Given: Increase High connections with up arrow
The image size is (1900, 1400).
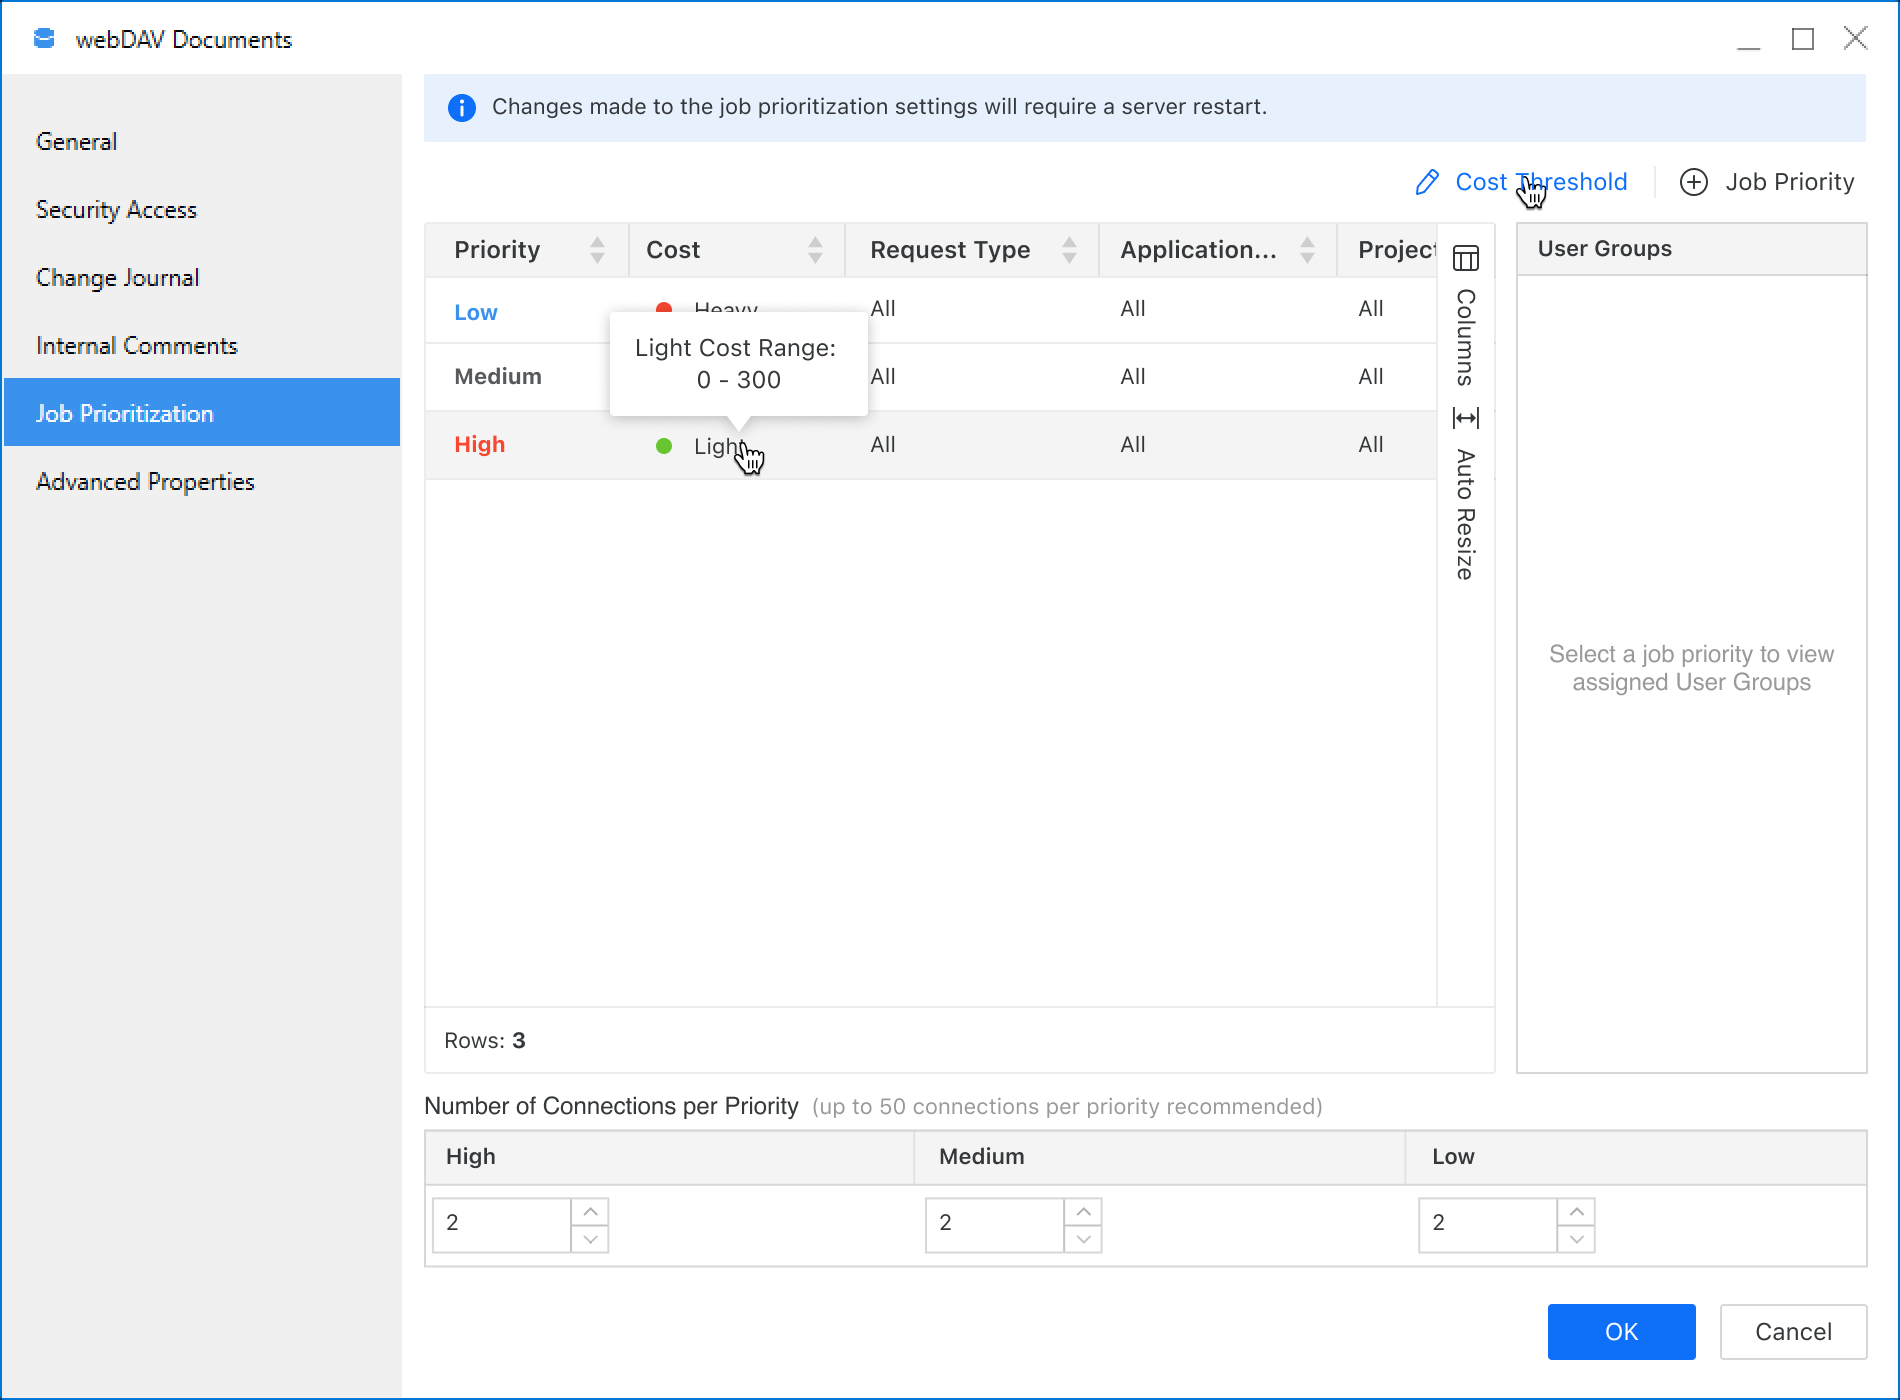Looking at the screenshot, I should (590, 1212).
